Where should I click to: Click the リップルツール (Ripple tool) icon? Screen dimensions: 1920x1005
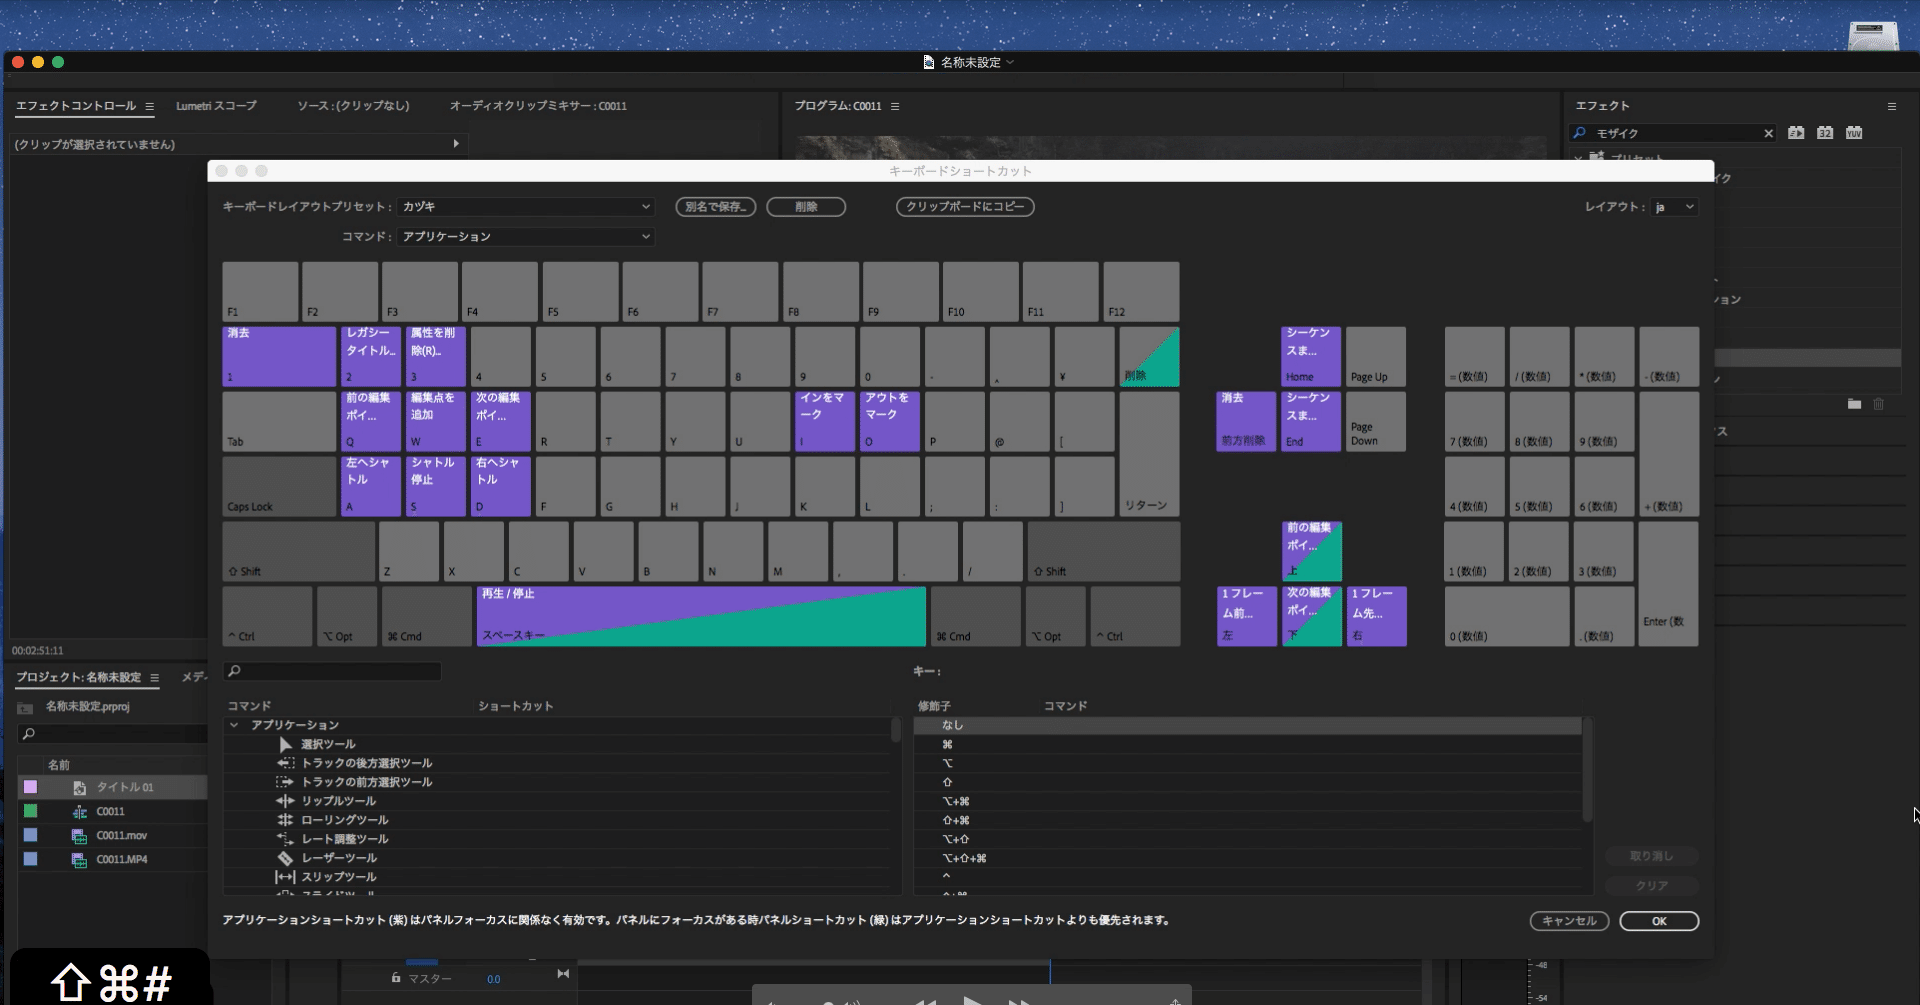285,801
